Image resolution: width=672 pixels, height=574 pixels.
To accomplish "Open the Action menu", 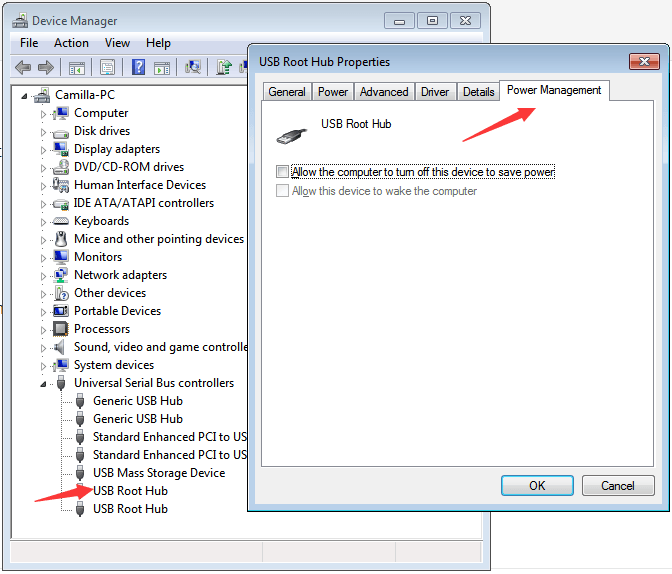I will (x=71, y=43).
